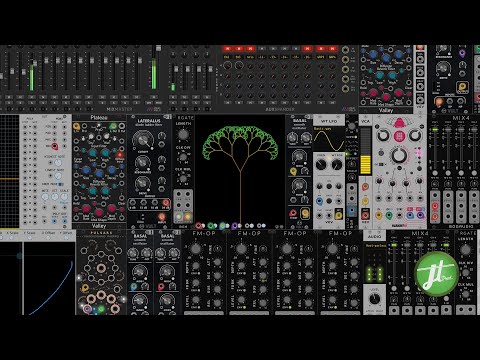
Task: Click the yellow CV jack on the VCA module
Action: [x=365, y=201]
